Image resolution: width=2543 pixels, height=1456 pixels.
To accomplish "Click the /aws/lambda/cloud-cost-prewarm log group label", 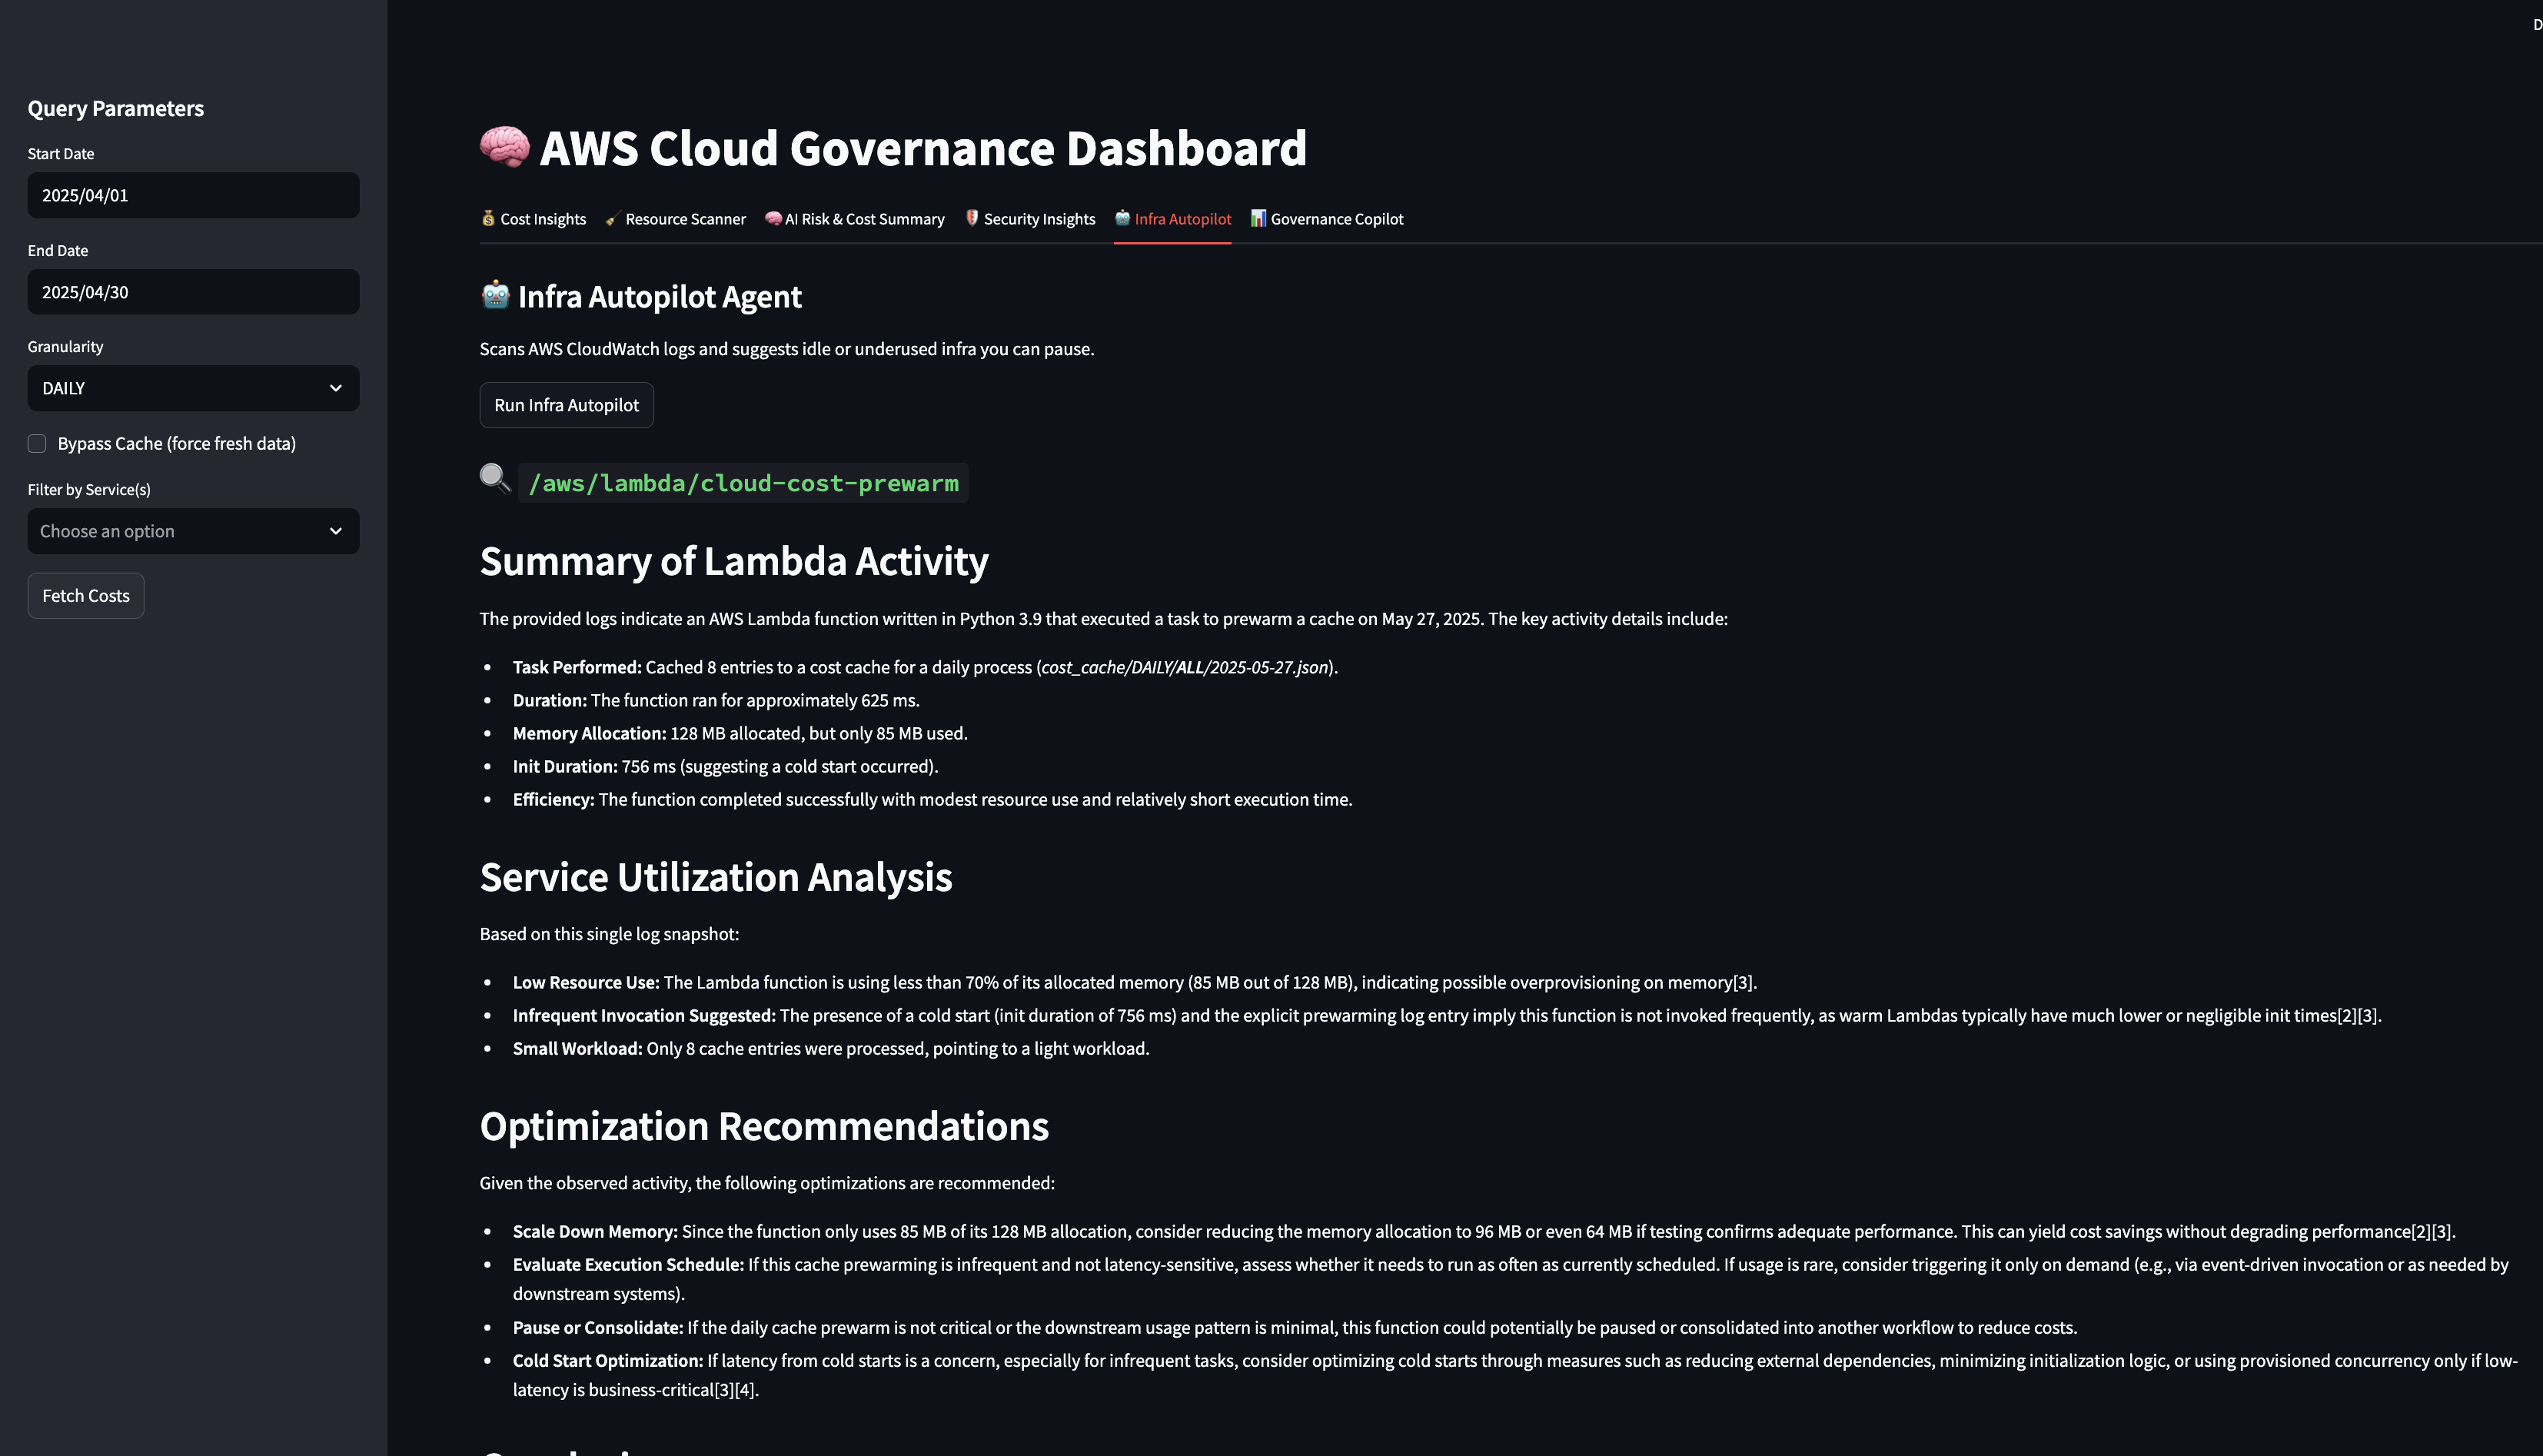I will 743,483.
